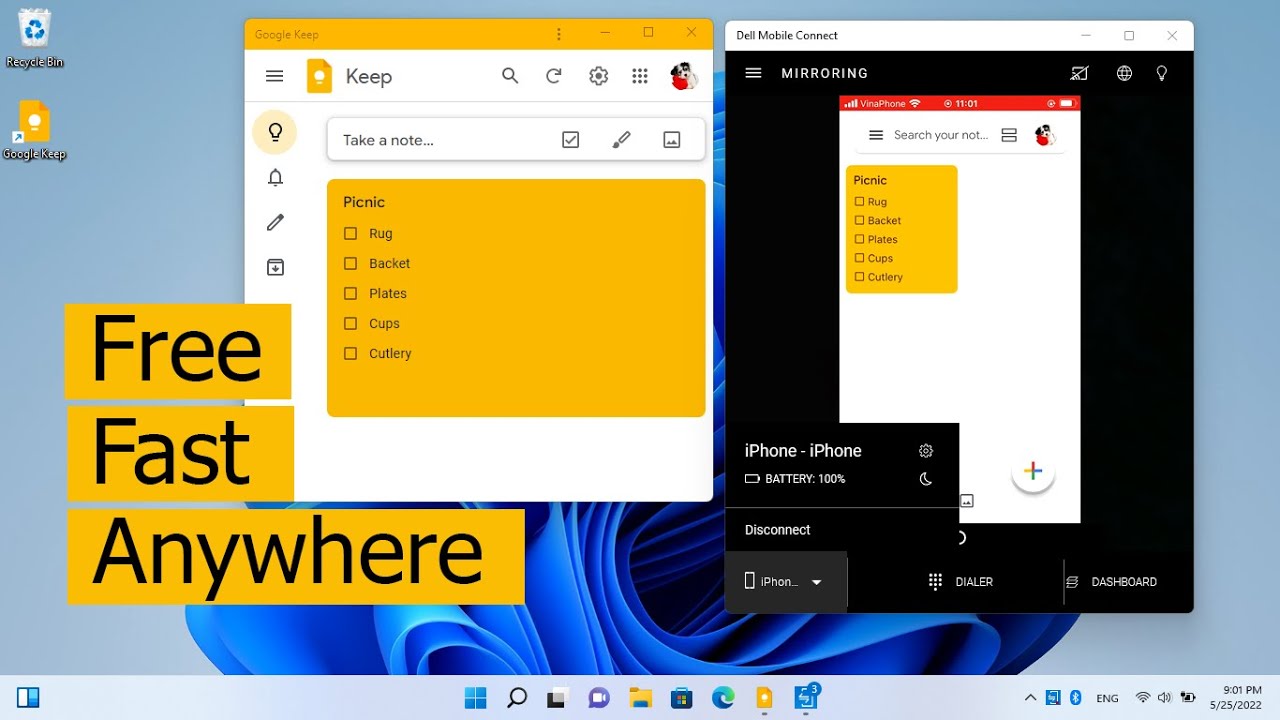Viewport: 1280px width, 720px height.
Task: Open taskbar search
Action: [517, 698]
